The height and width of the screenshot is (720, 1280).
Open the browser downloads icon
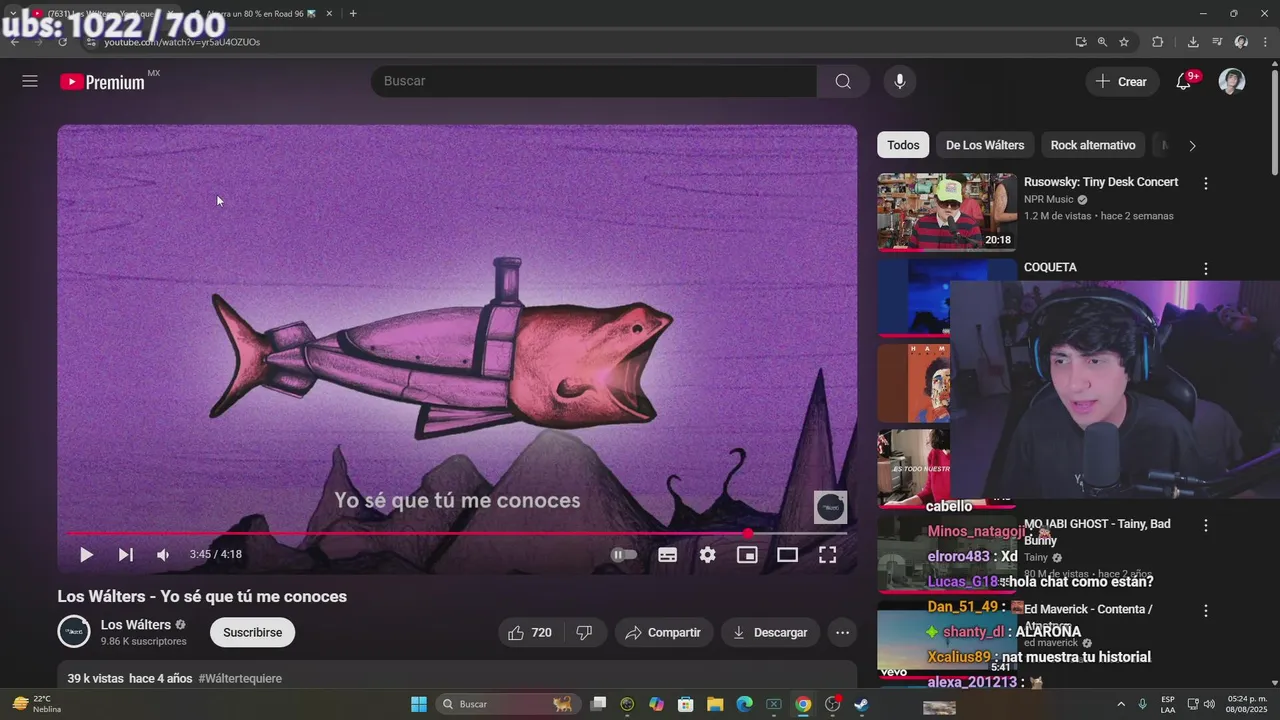click(1193, 42)
